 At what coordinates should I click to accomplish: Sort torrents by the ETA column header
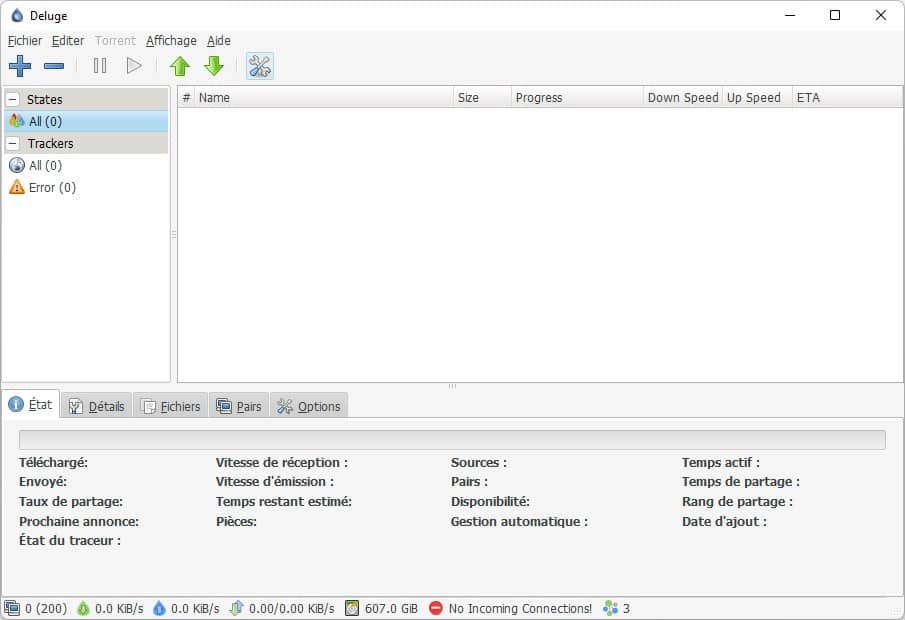(x=847, y=98)
